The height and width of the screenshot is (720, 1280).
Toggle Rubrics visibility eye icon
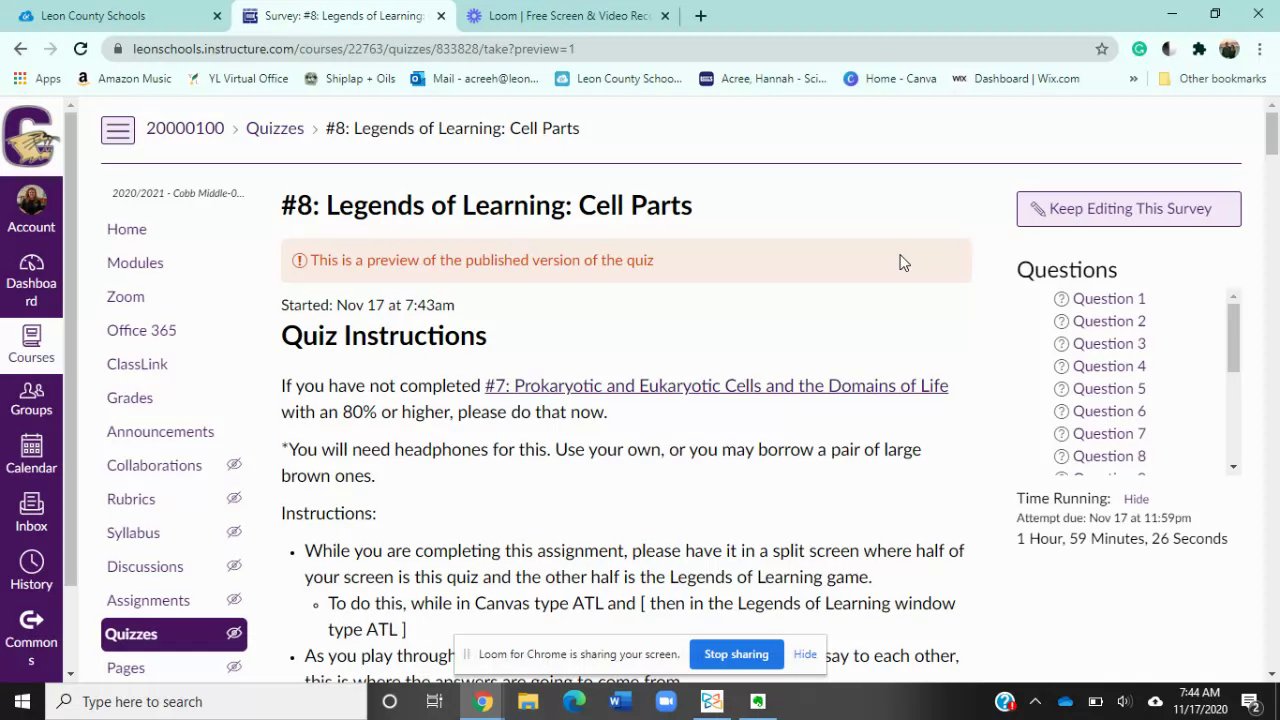(234, 499)
